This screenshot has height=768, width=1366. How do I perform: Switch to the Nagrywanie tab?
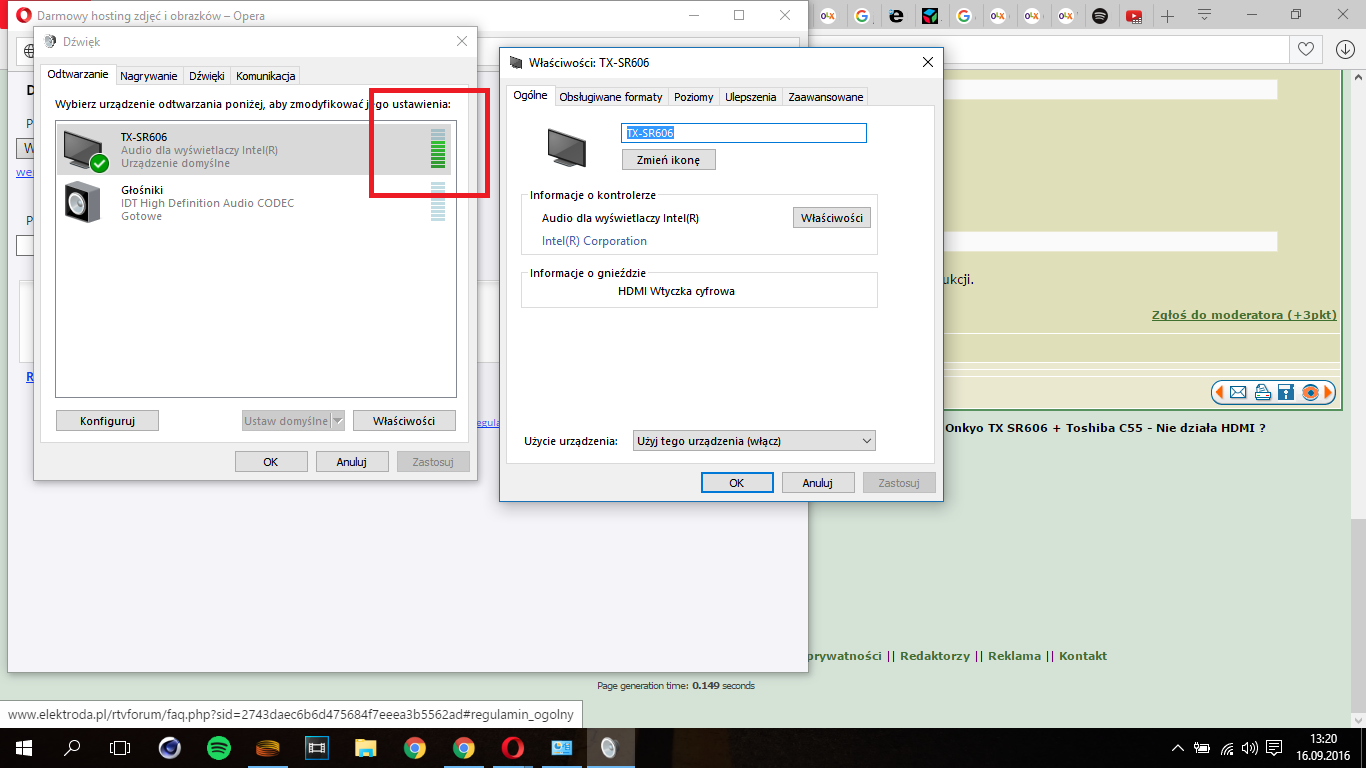tap(149, 76)
